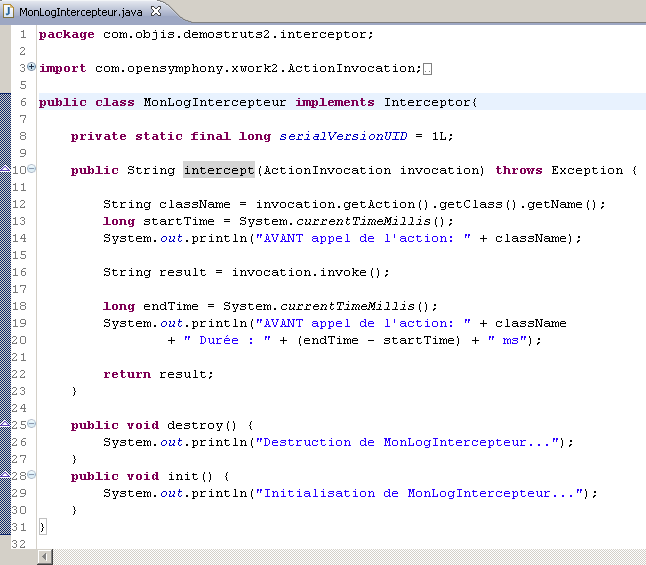Expand the folded import block on line 3
This screenshot has height=565, width=646.
[x=32, y=67]
